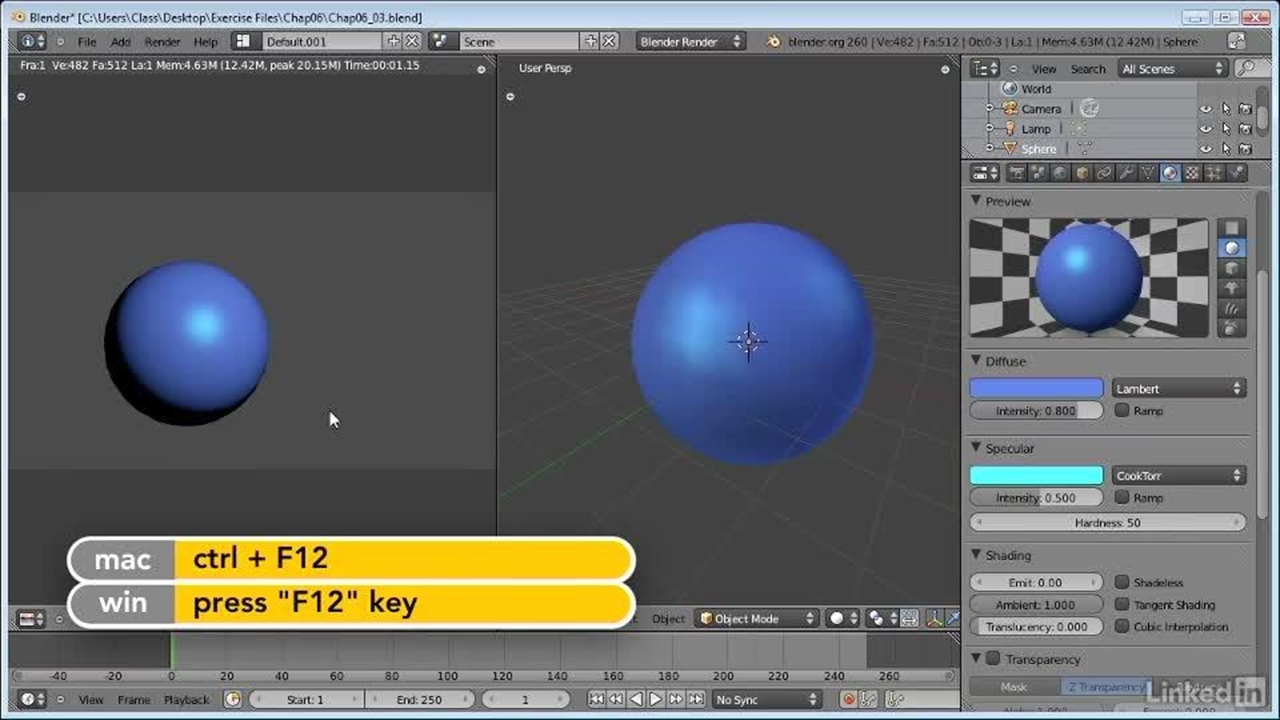Open the File menu
Screen dimensions: 1280x720
click(87, 42)
